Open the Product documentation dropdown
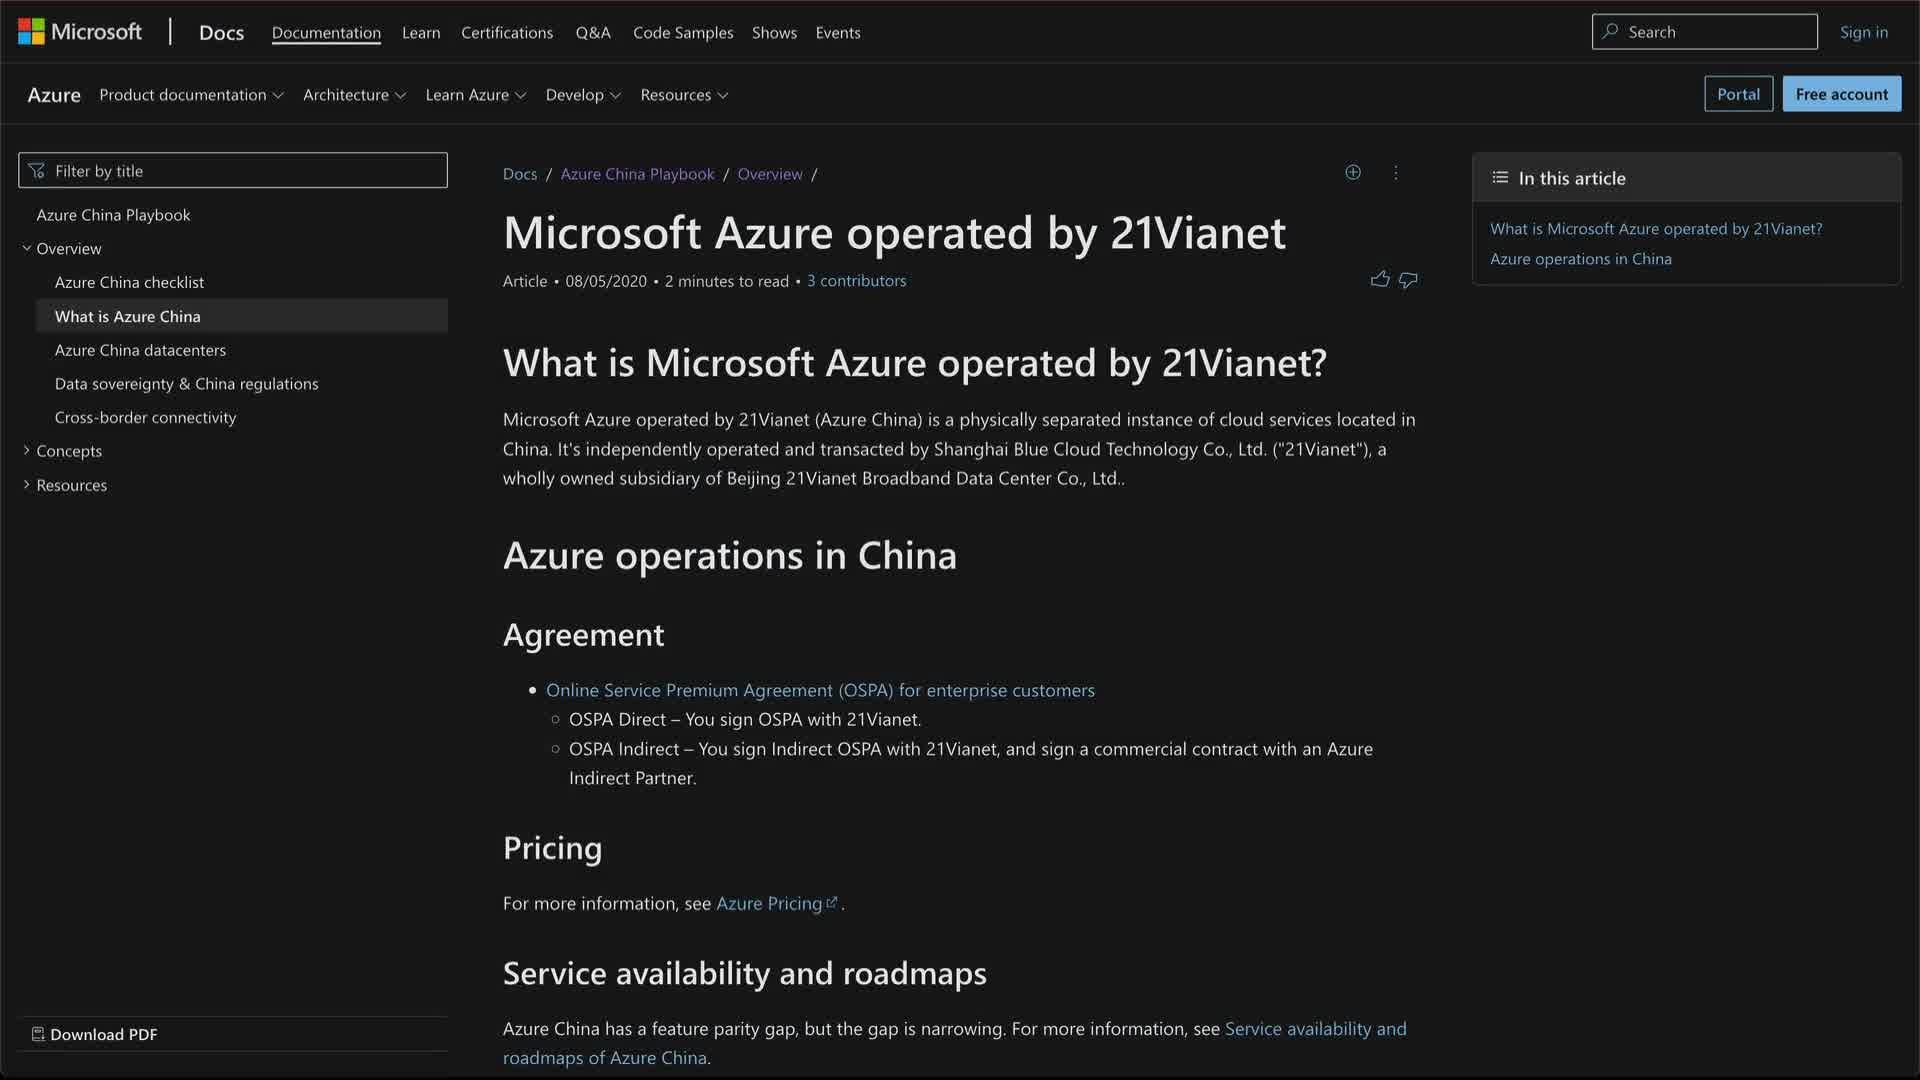This screenshot has height=1080, width=1920. (x=191, y=95)
